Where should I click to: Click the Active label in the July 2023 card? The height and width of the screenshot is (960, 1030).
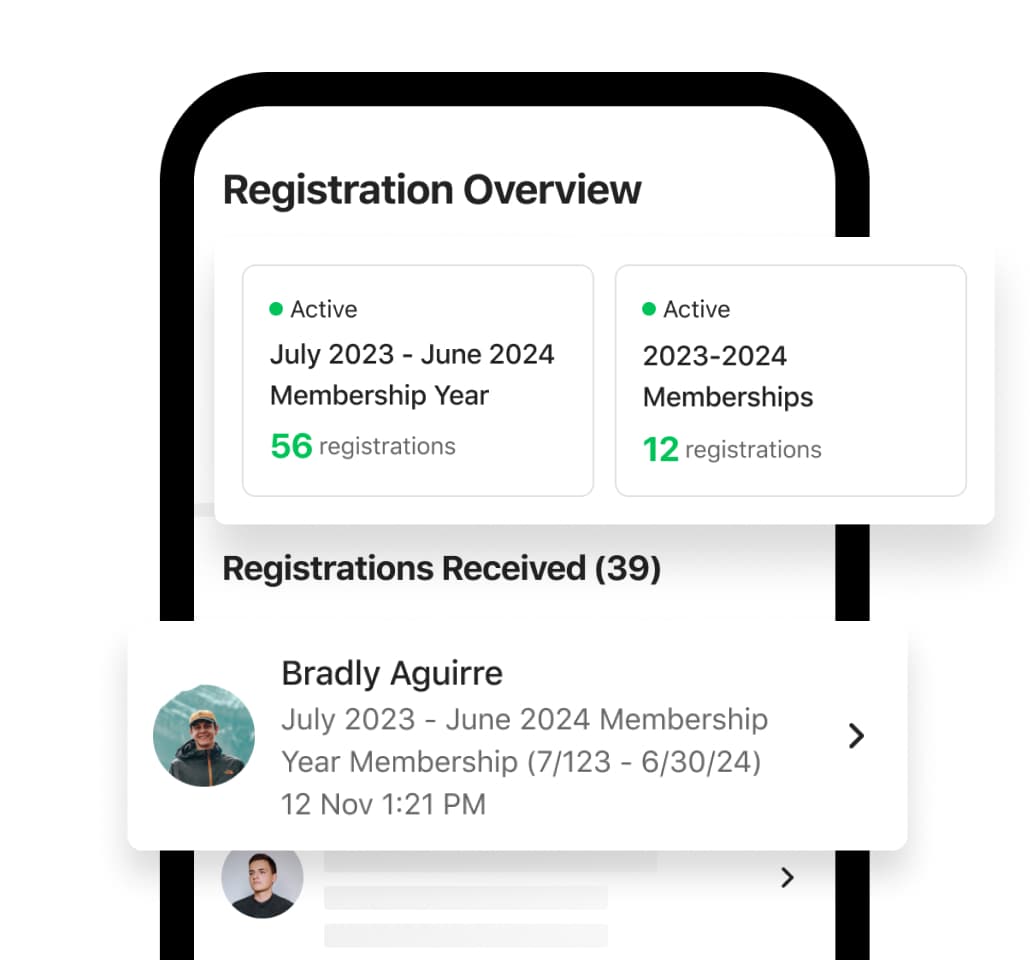tap(323, 309)
